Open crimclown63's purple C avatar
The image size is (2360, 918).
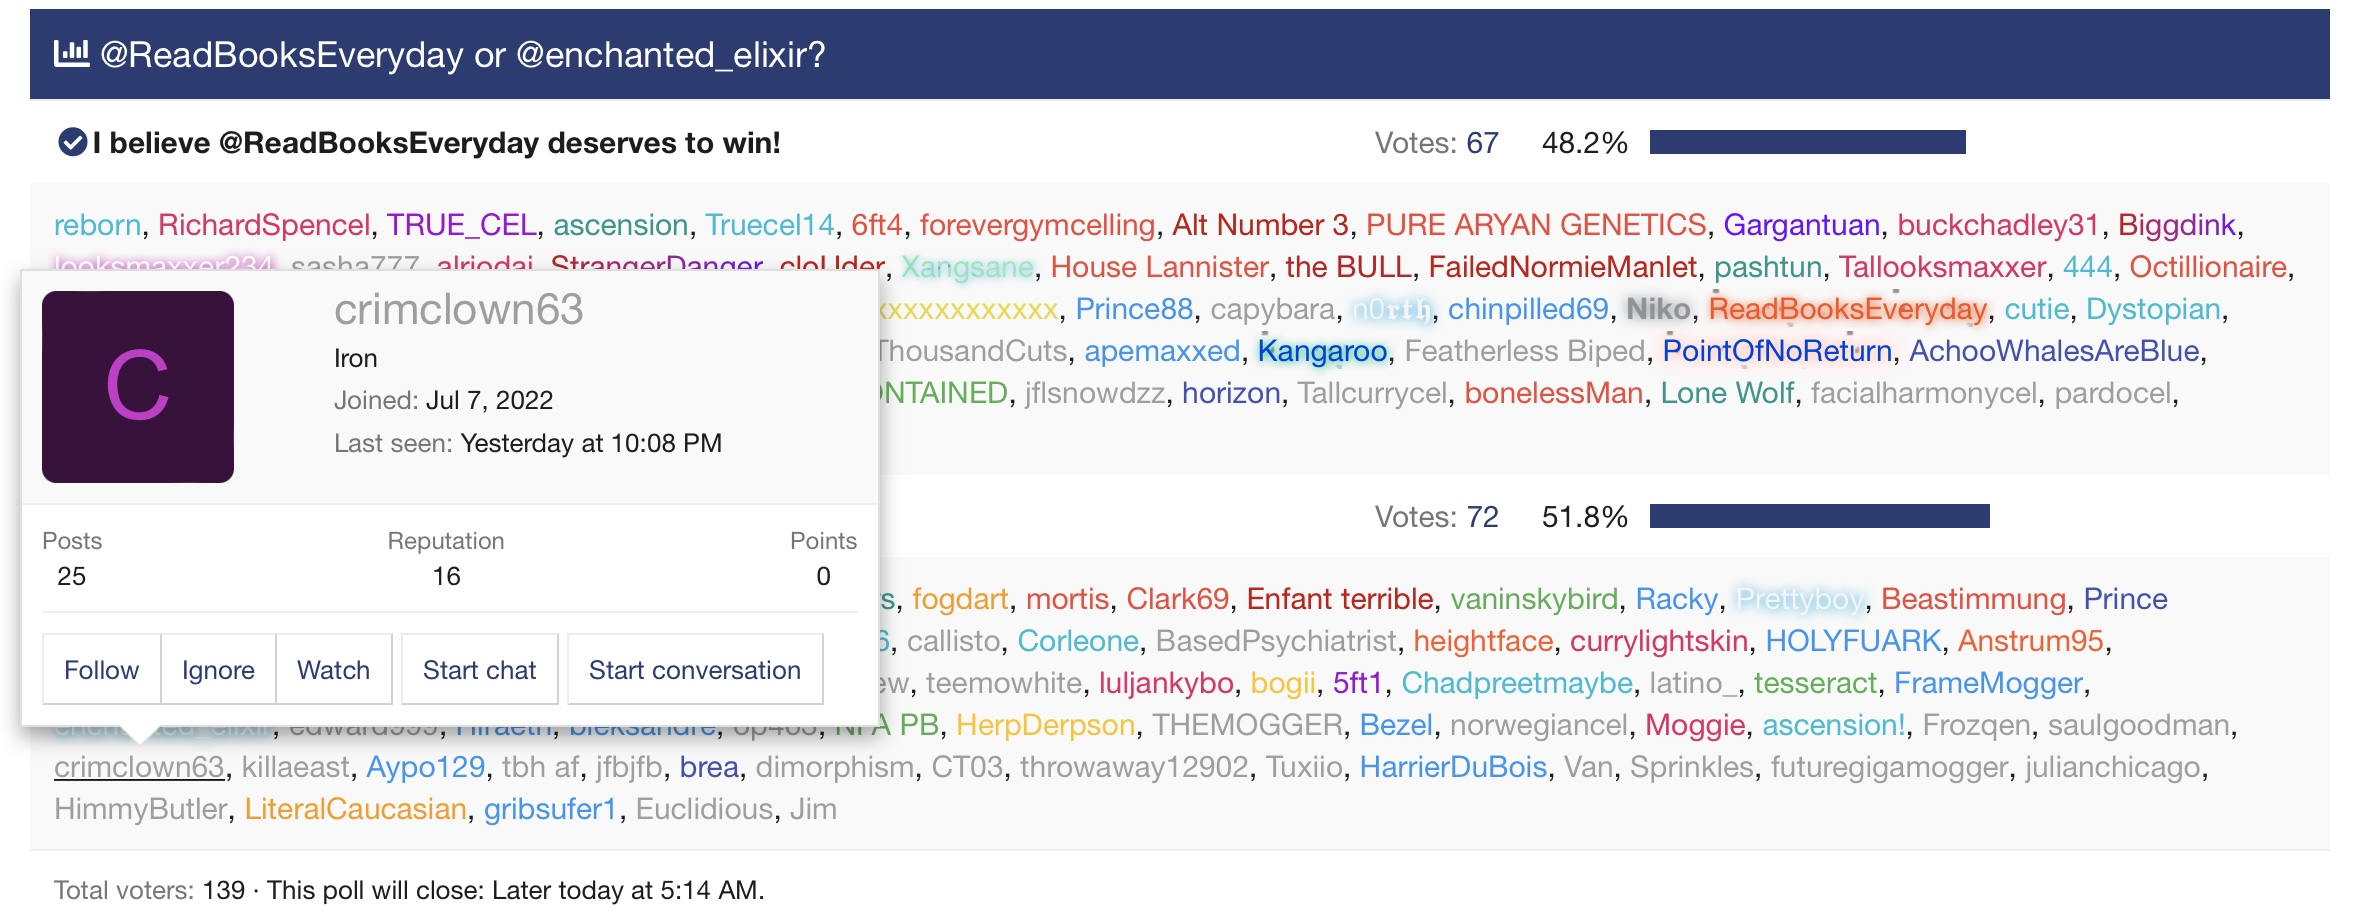pos(138,387)
